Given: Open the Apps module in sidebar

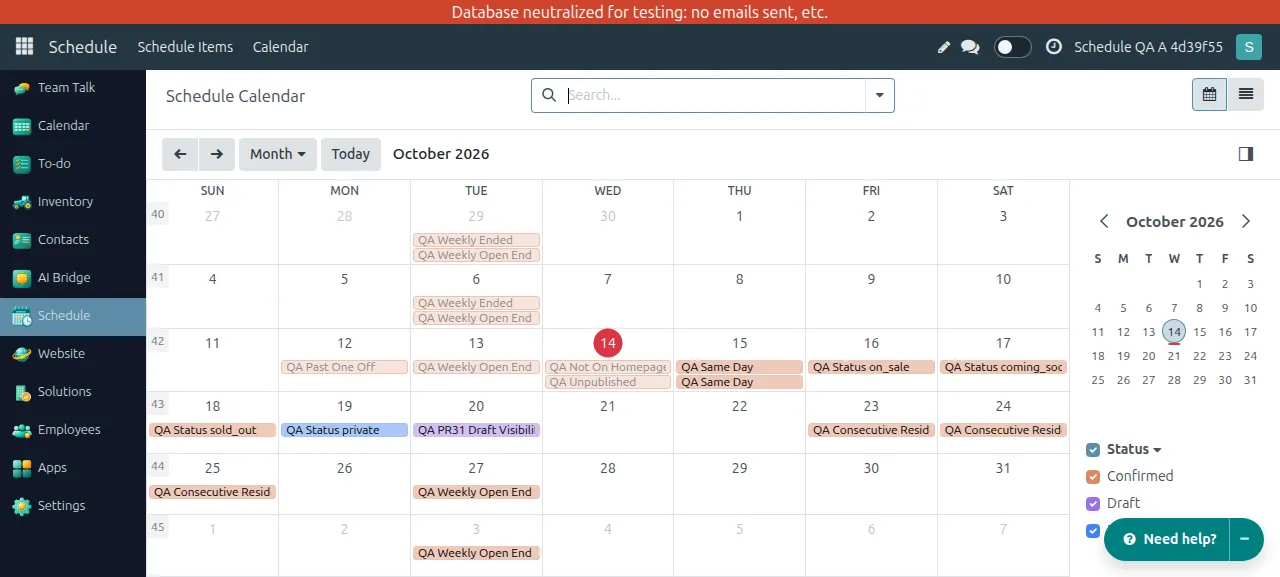Looking at the screenshot, I should 73,468.
